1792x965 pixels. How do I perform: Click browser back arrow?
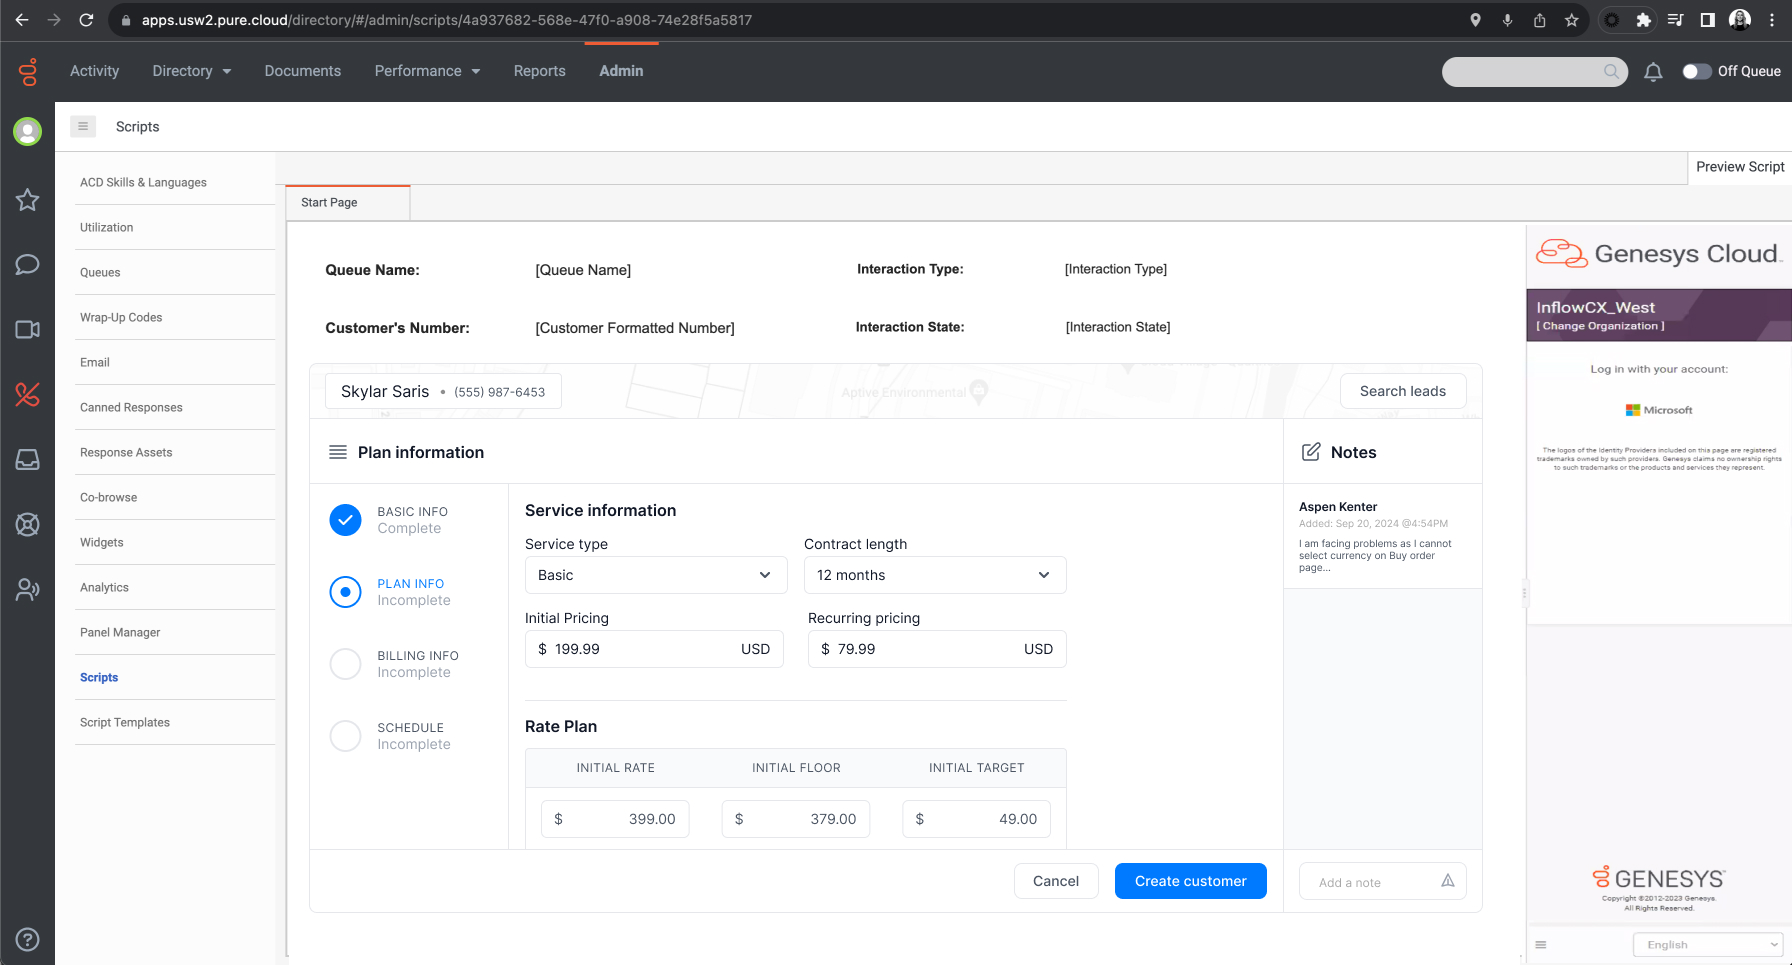[x=22, y=20]
